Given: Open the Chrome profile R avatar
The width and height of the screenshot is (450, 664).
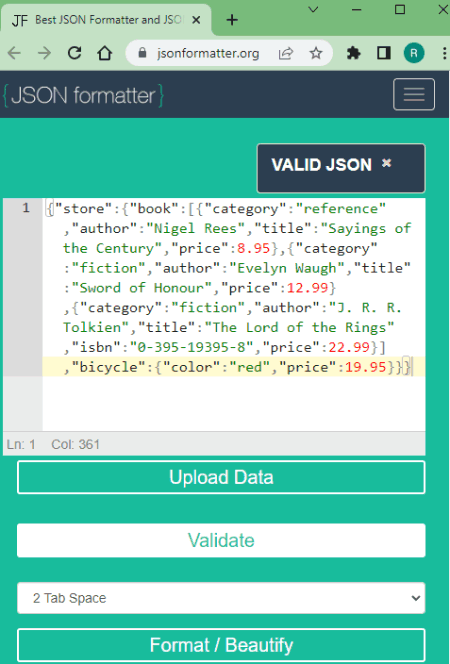Looking at the screenshot, I should [414, 53].
